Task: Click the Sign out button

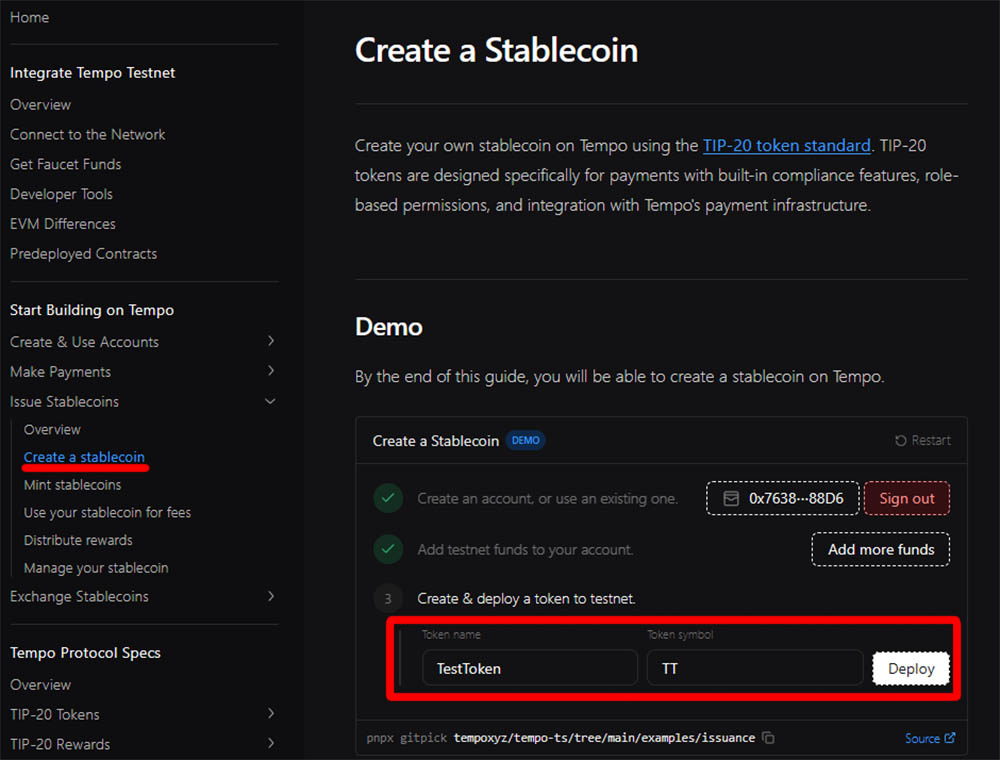Action: (907, 498)
